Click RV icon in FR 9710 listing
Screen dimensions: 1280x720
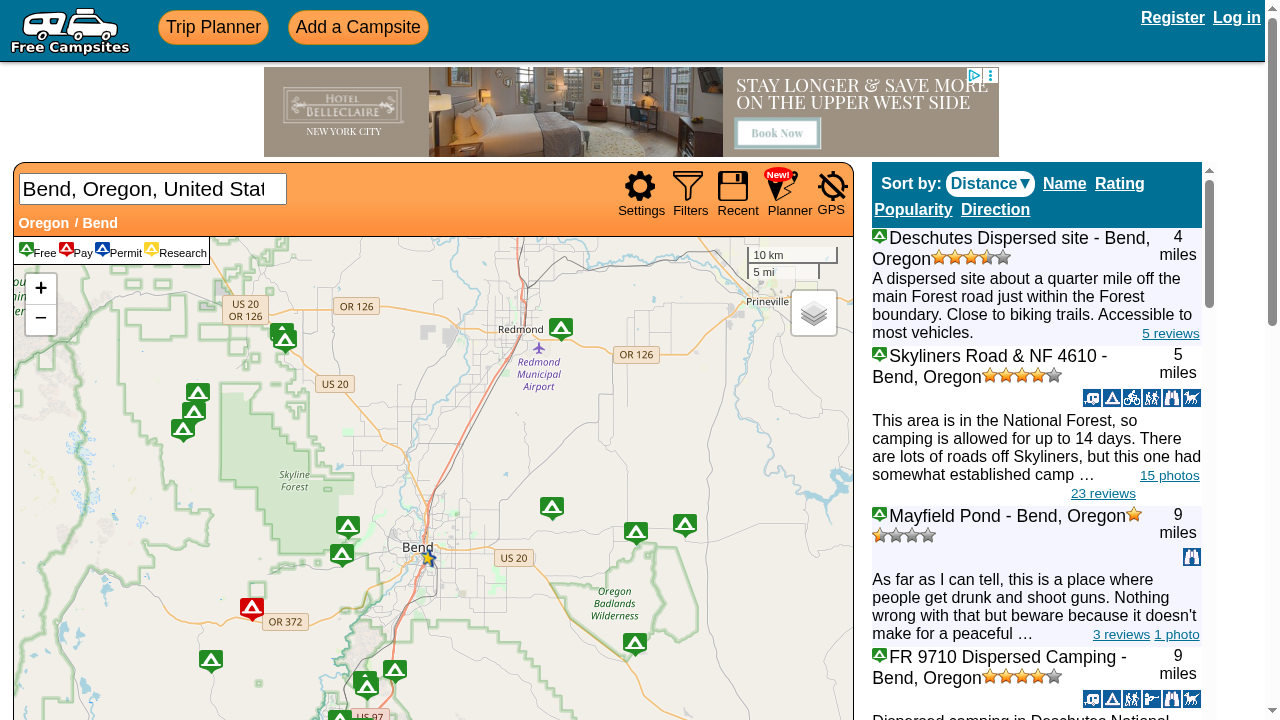(1092, 699)
